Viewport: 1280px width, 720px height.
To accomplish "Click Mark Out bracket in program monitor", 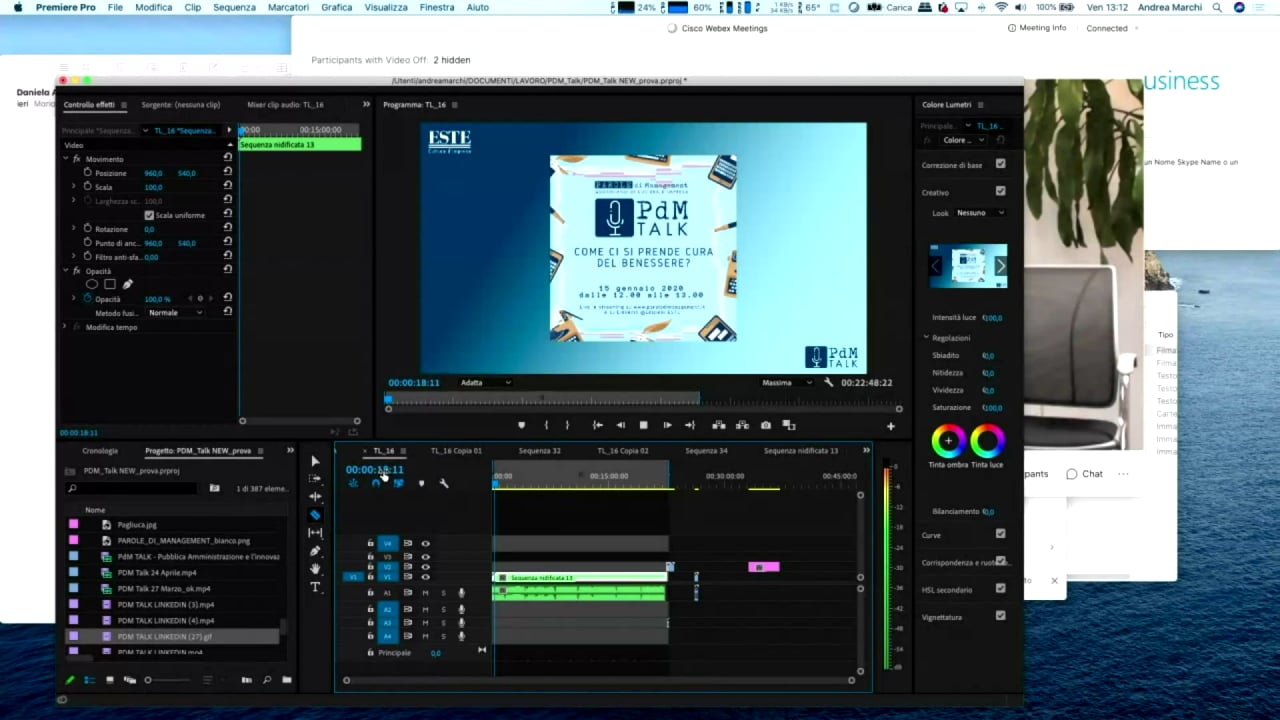I will click(x=567, y=425).
